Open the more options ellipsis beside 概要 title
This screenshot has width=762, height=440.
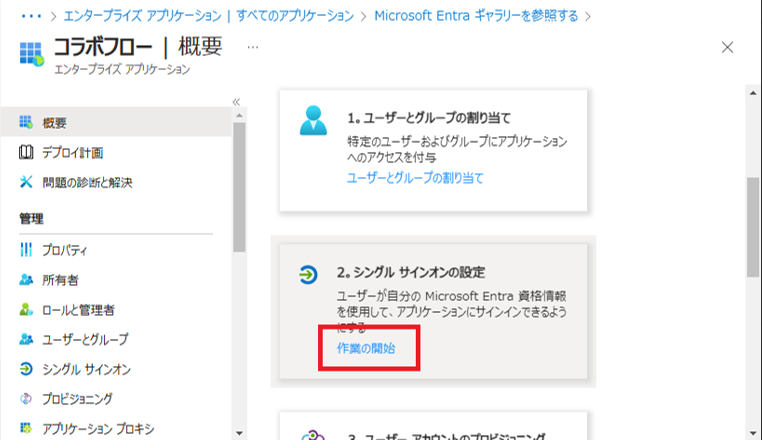pyautogui.click(x=253, y=47)
